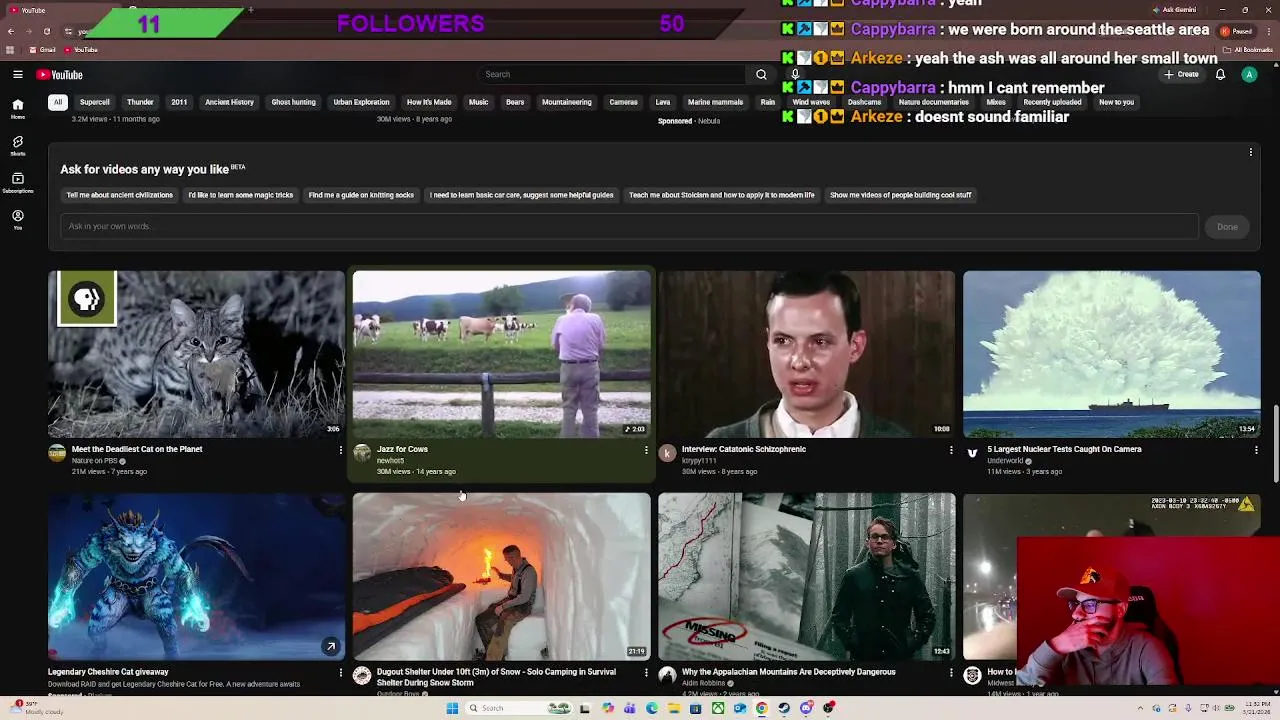Open the Appalachian Mountains video title
This screenshot has height=720, width=1280.
click(x=789, y=672)
